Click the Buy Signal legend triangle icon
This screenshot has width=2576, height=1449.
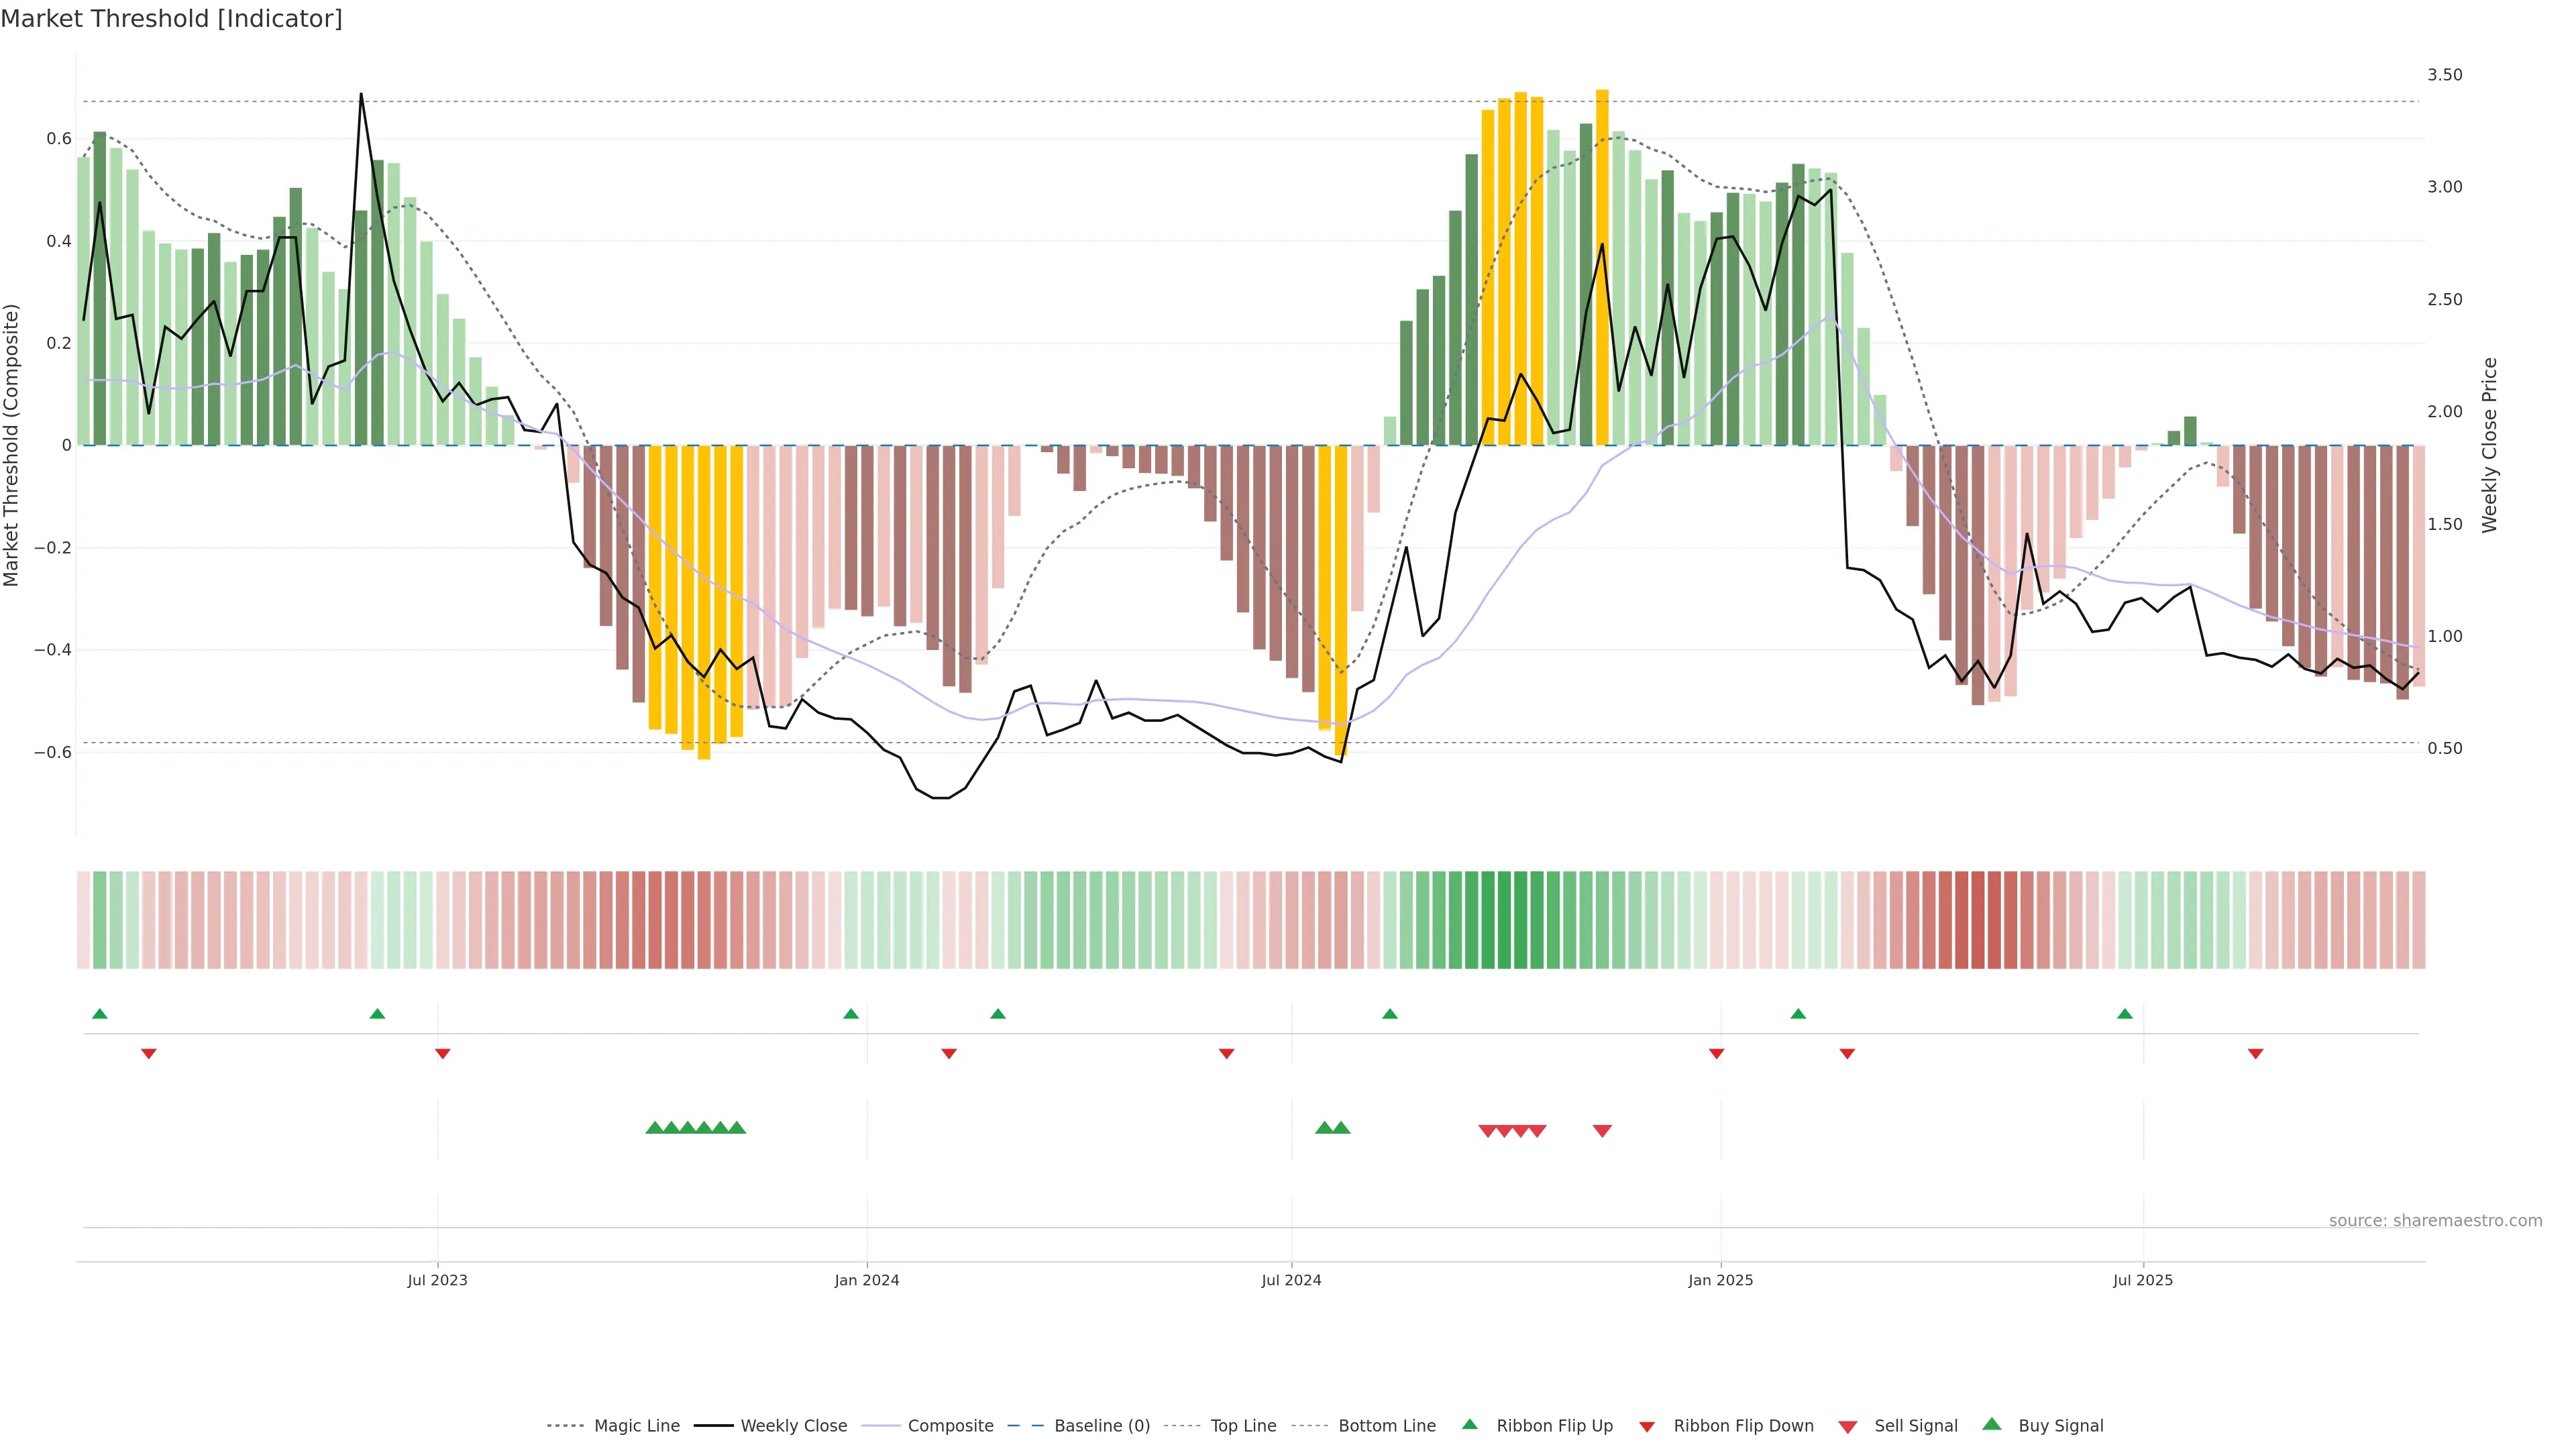coord(1991,1424)
